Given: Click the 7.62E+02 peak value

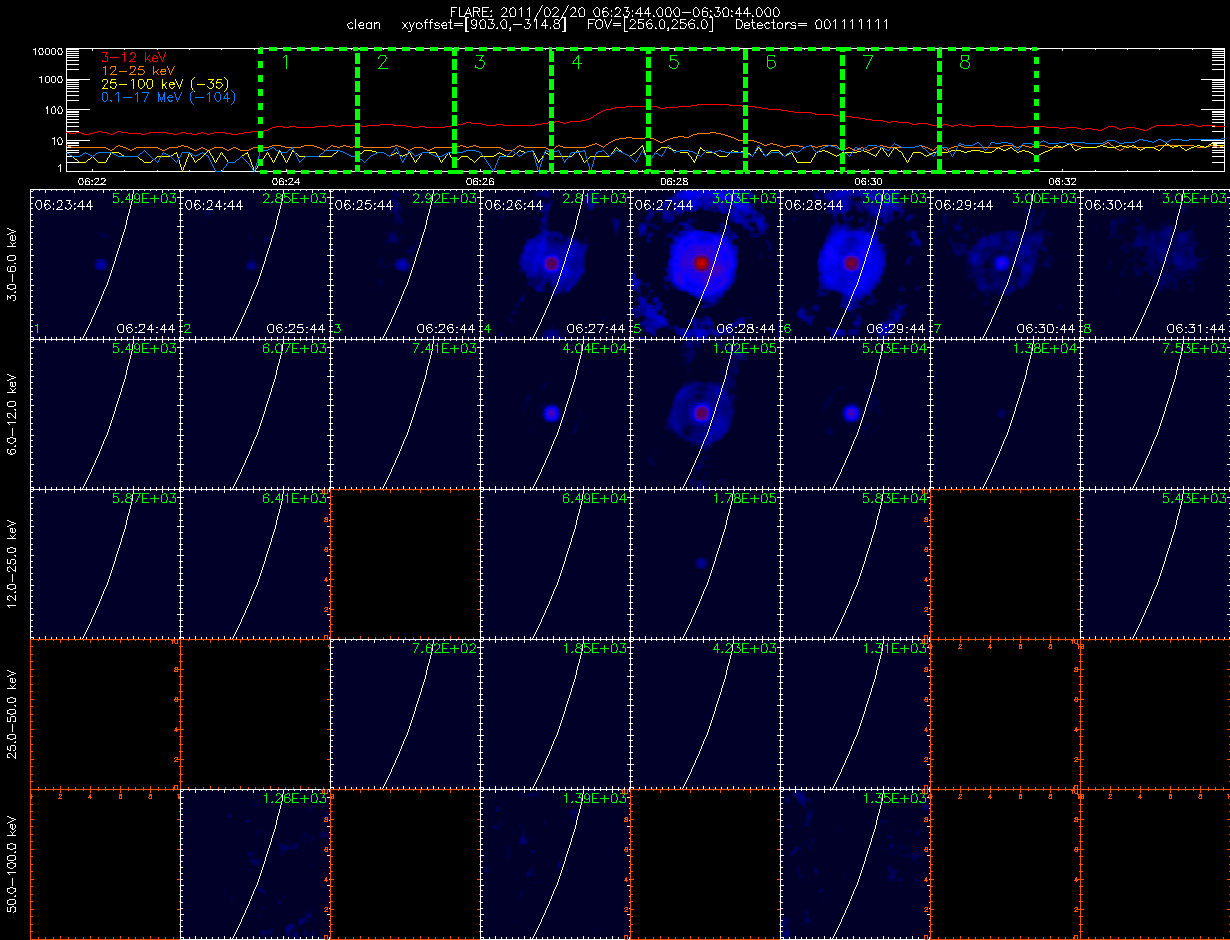Looking at the screenshot, I should click(x=445, y=649).
